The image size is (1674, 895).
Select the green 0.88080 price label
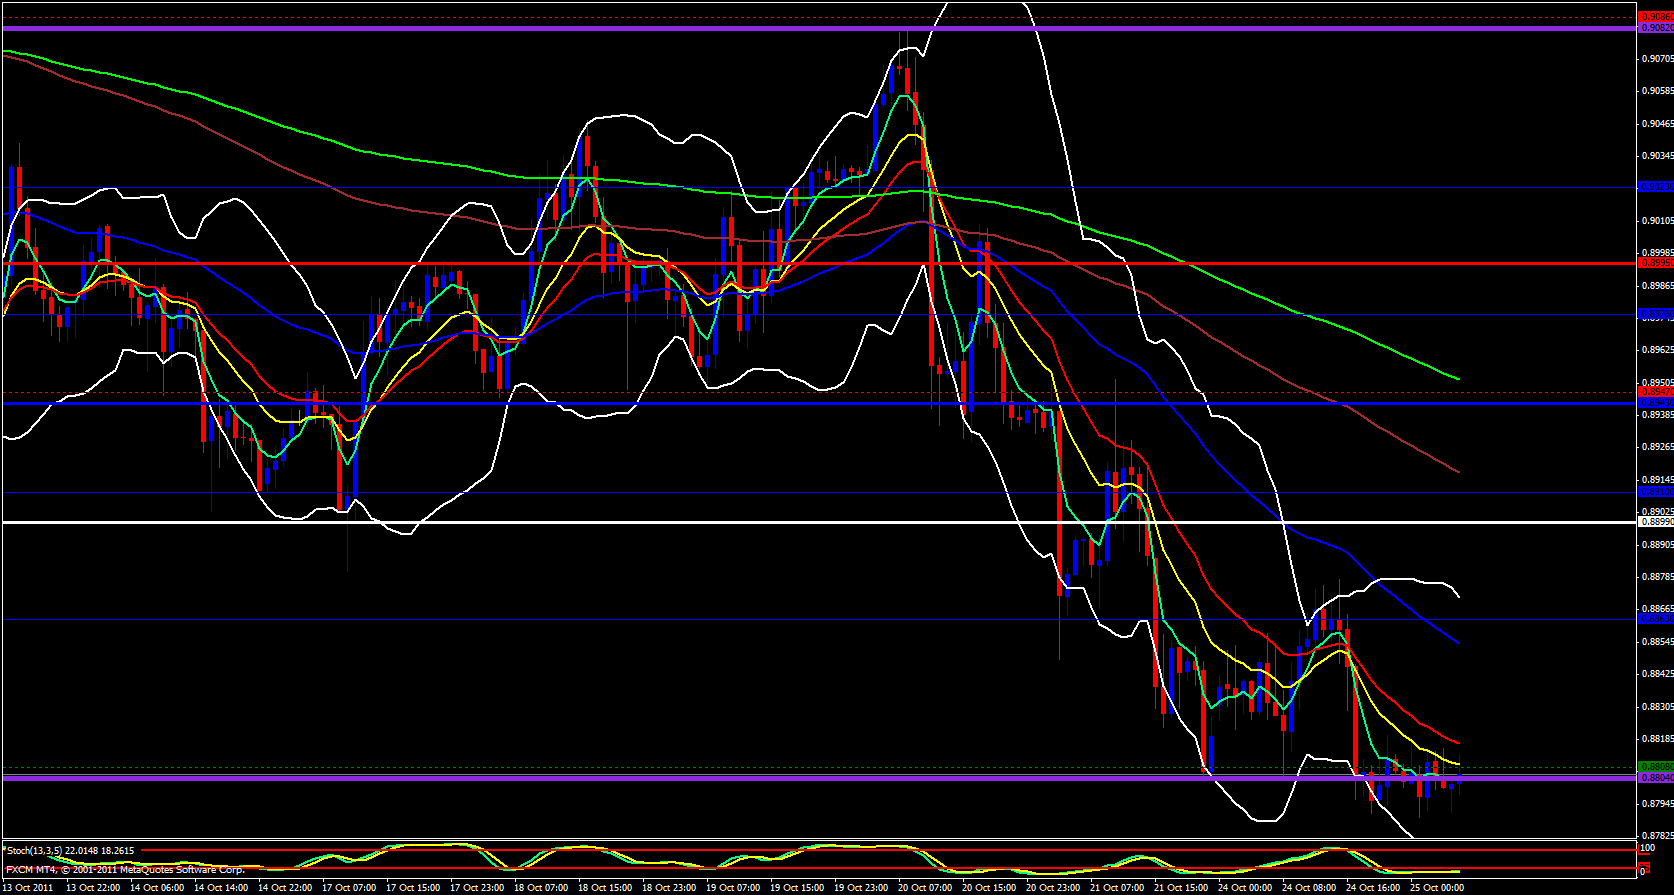click(x=1655, y=767)
